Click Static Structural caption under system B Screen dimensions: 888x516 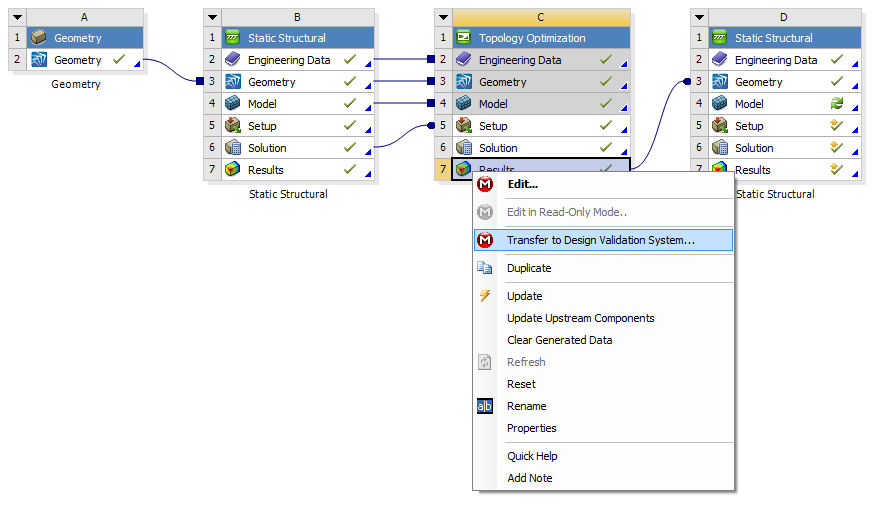pos(288,194)
